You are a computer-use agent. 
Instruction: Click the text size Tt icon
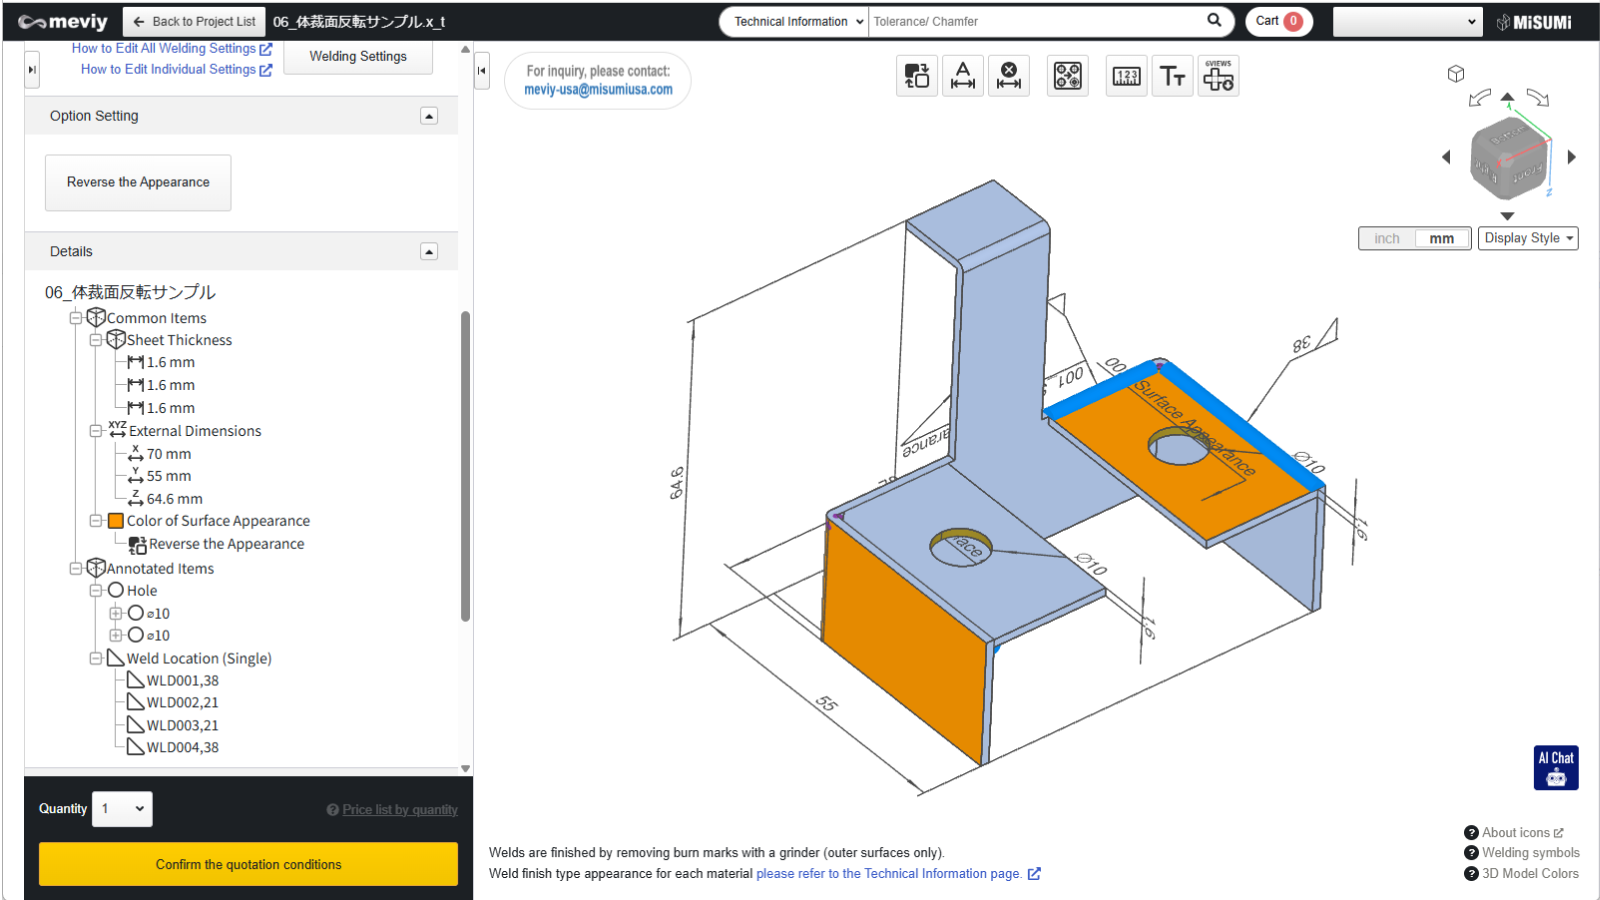pos(1172,76)
